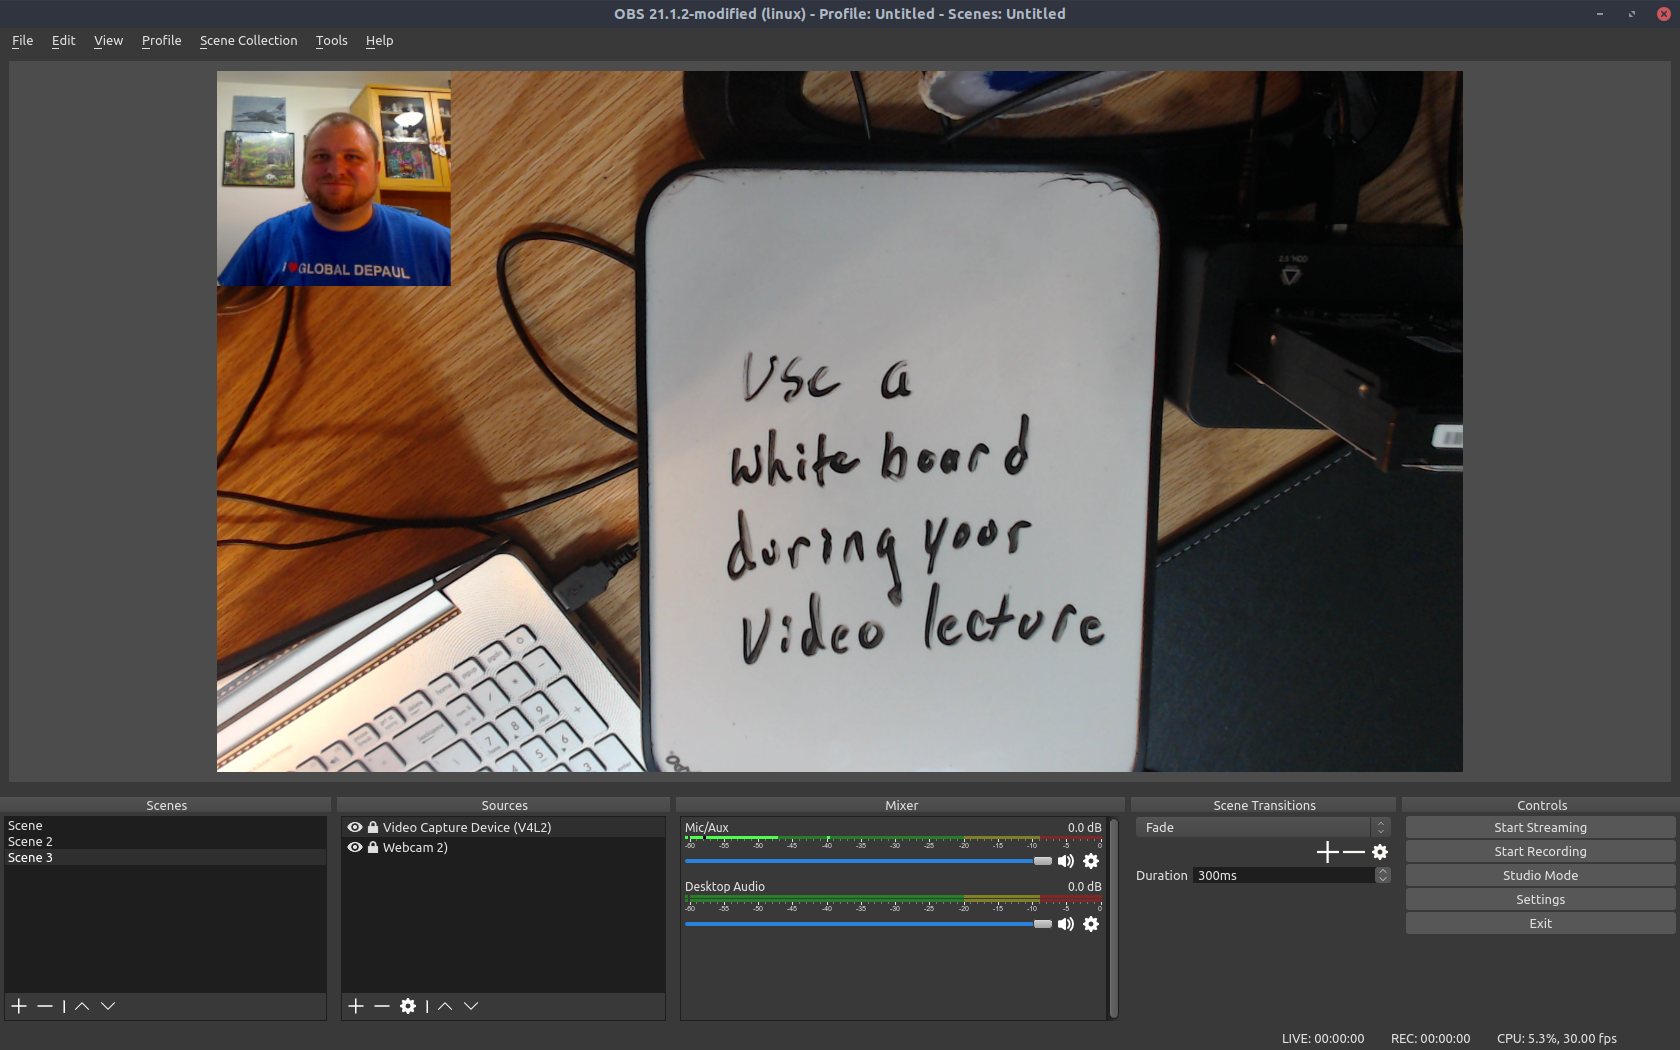
Task: Click the Duration 300ms stepper arrows
Action: point(1382,875)
